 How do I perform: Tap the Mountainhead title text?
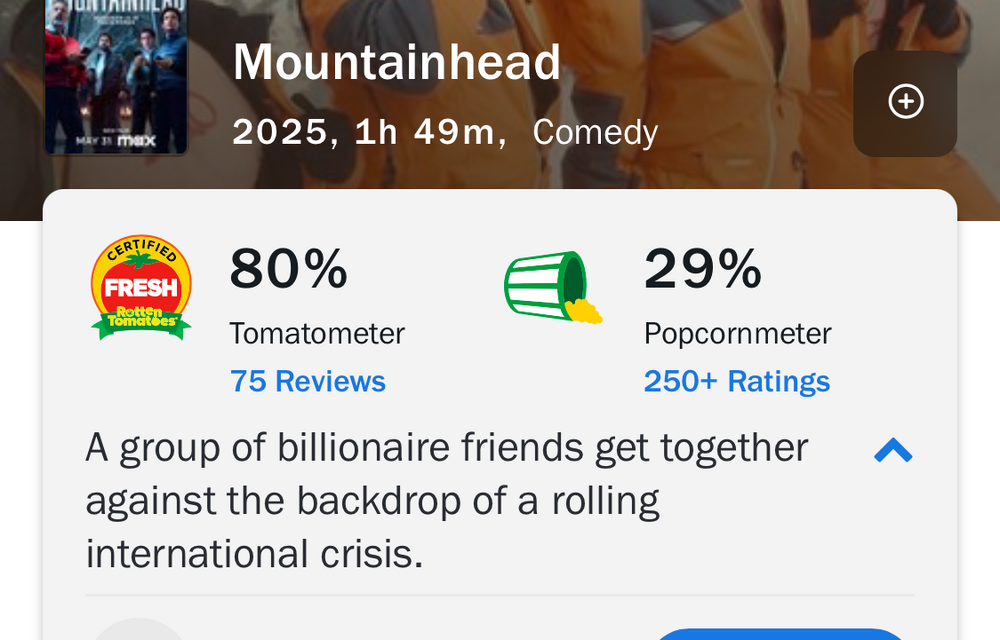point(397,63)
